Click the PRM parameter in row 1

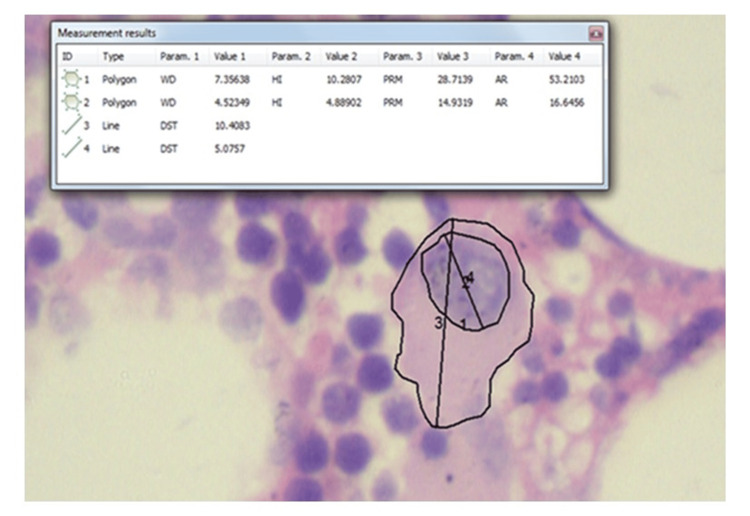(x=393, y=79)
